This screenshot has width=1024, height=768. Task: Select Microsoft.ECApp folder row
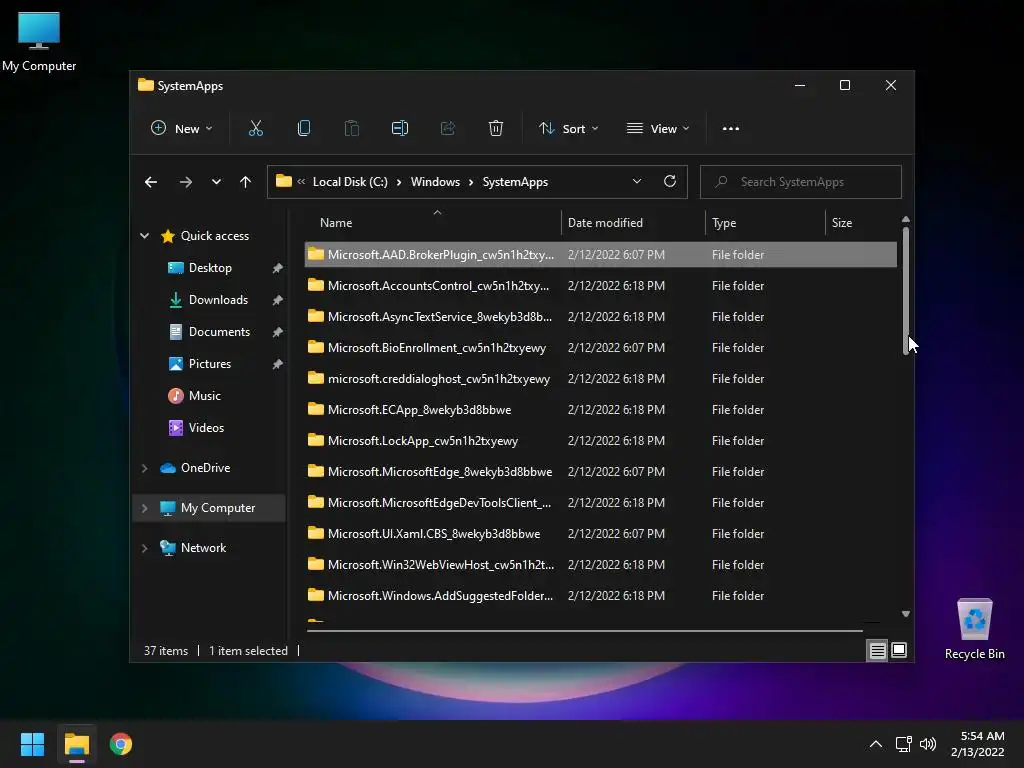[600, 409]
